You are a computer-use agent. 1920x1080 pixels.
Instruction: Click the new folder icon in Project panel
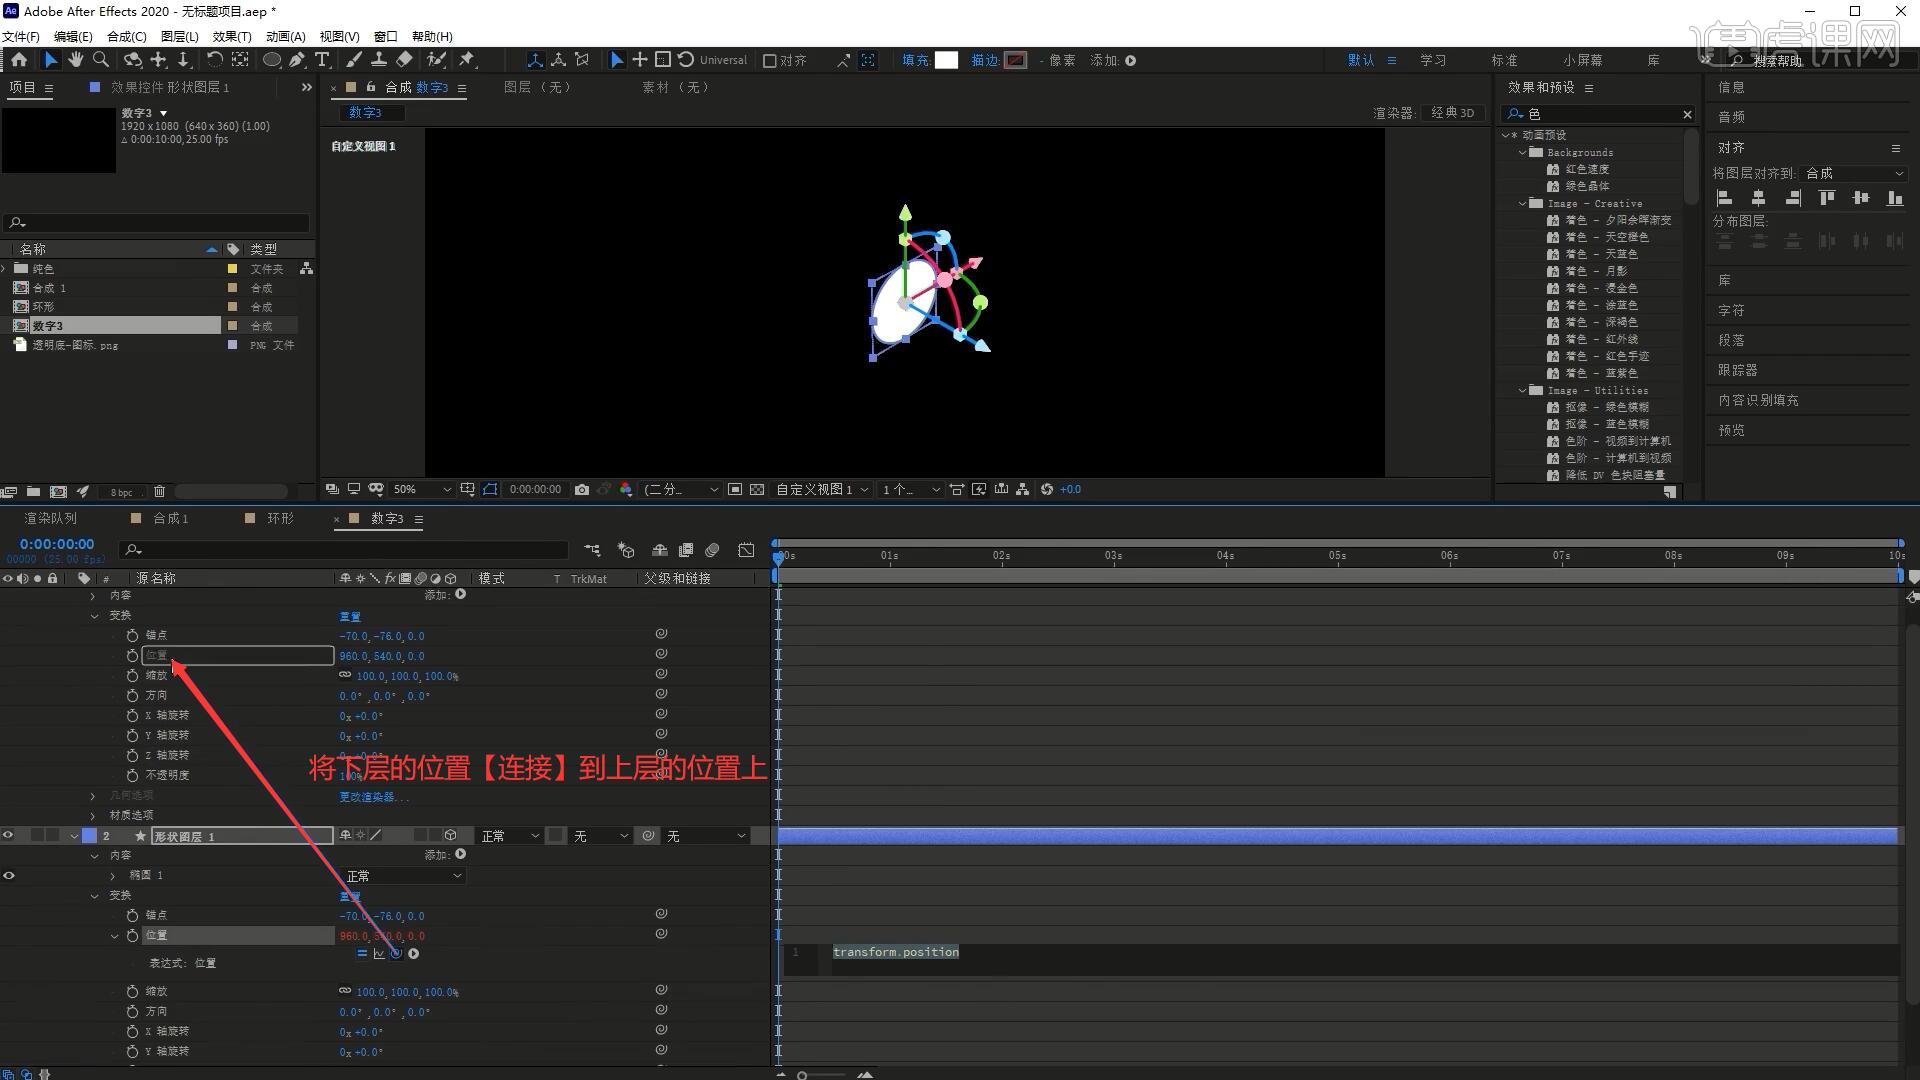[33, 492]
